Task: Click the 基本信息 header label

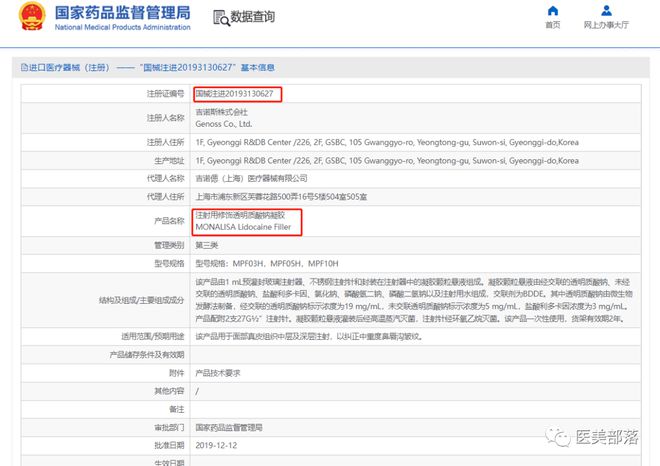Action: coord(258,67)
